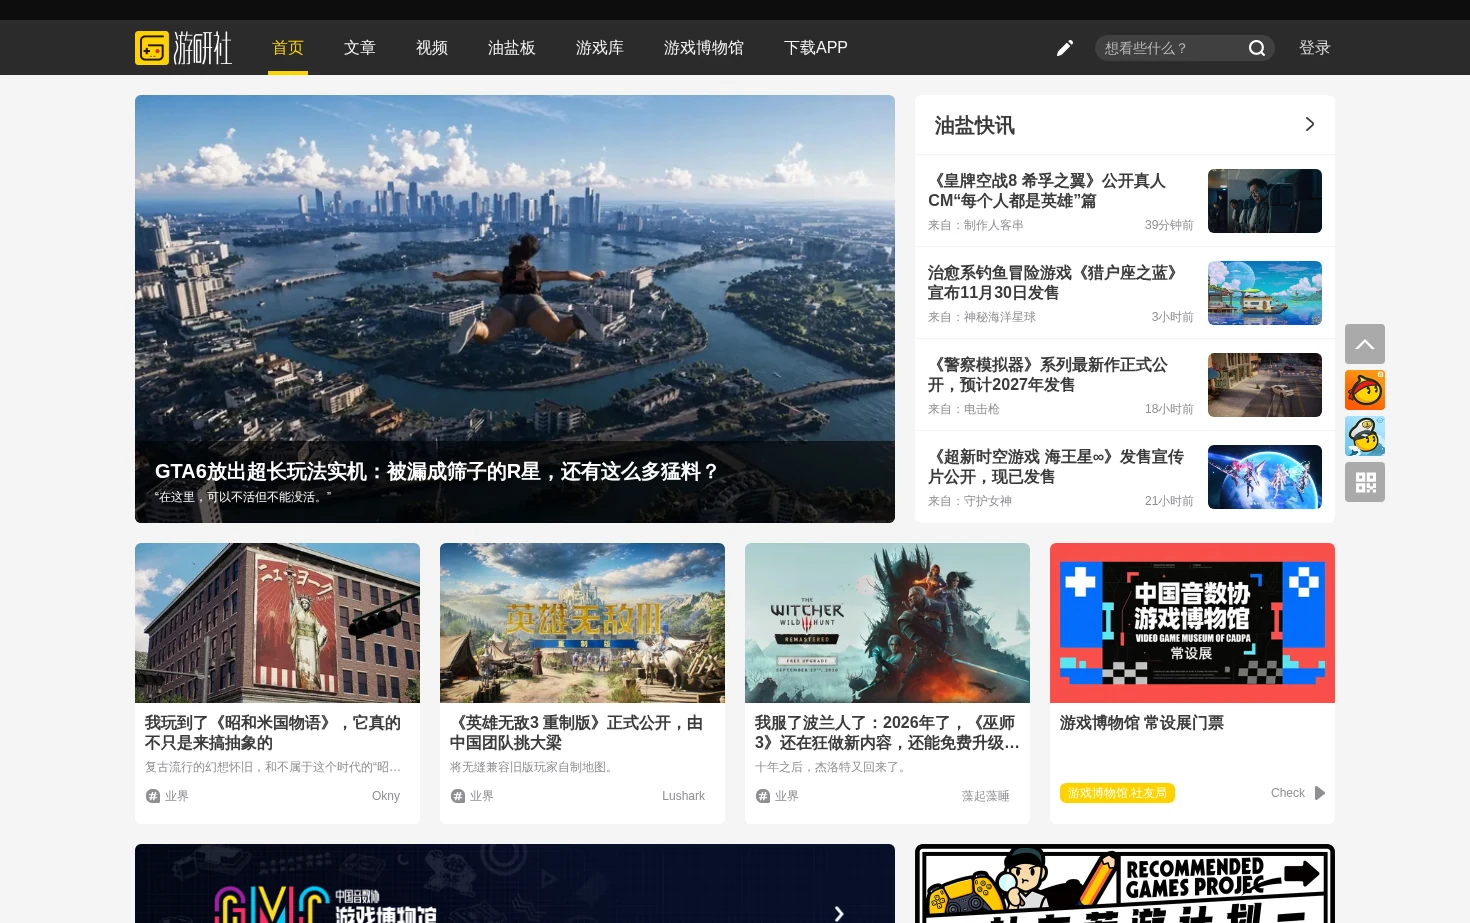Go to next slide on GMC banner
This screenshot has height=923, width=1470.
coord(839,913)
